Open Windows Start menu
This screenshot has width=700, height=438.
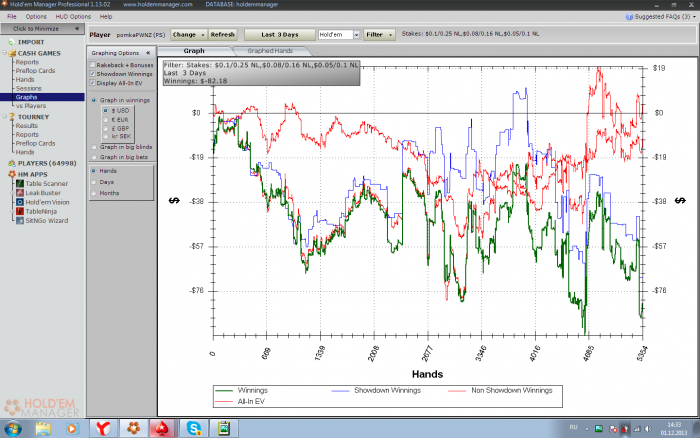point(12,429)
